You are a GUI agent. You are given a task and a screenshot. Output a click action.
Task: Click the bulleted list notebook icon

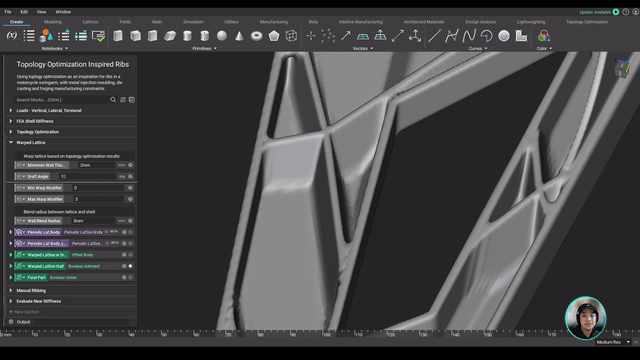click(29, 36)
